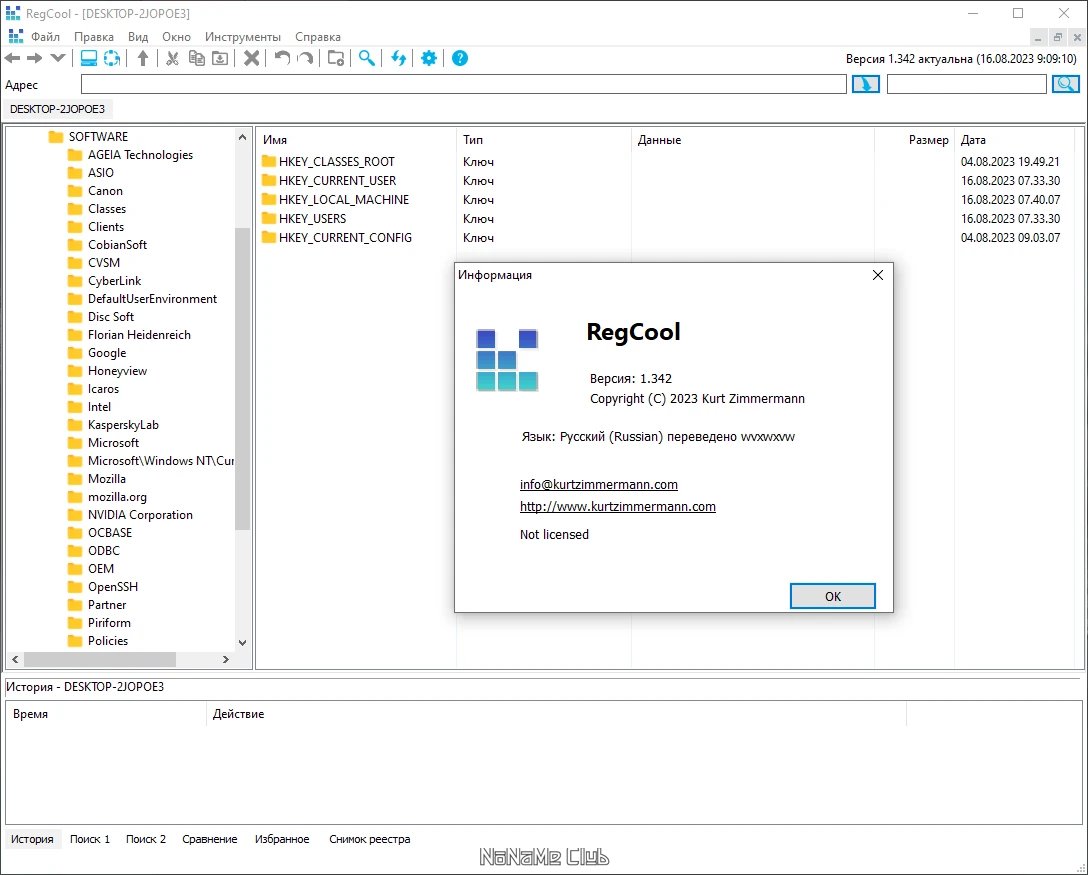Viewport: 1088px width, 875px height.
Task: Open the http://www.kurtzimmermann.com link
Action: click(x=618, y=507)
